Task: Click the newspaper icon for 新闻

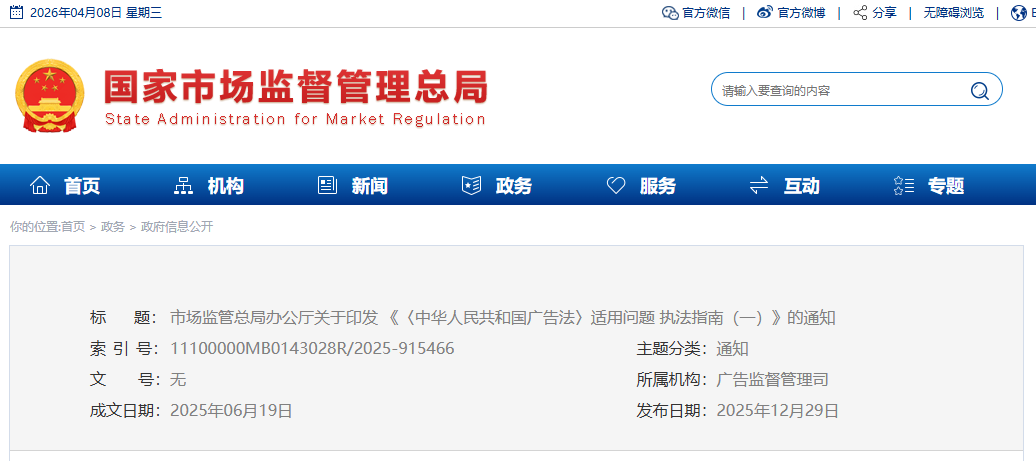Action: (x=327, y=186)
